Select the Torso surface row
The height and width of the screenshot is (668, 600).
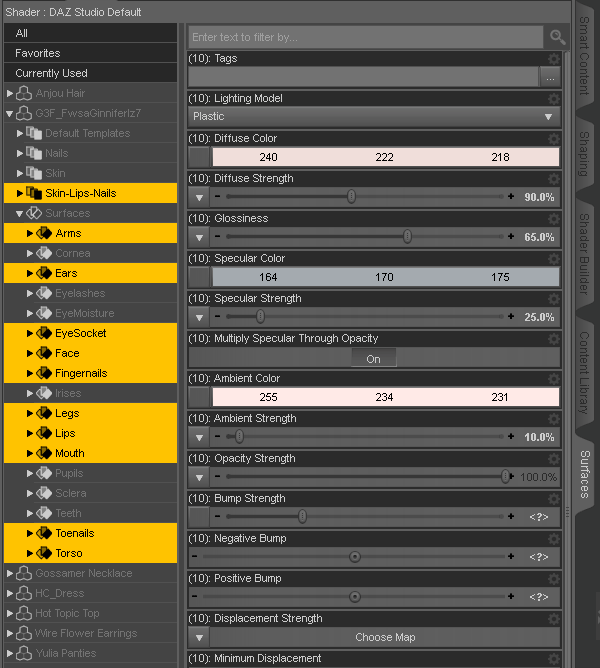click(x=90, y=553)
